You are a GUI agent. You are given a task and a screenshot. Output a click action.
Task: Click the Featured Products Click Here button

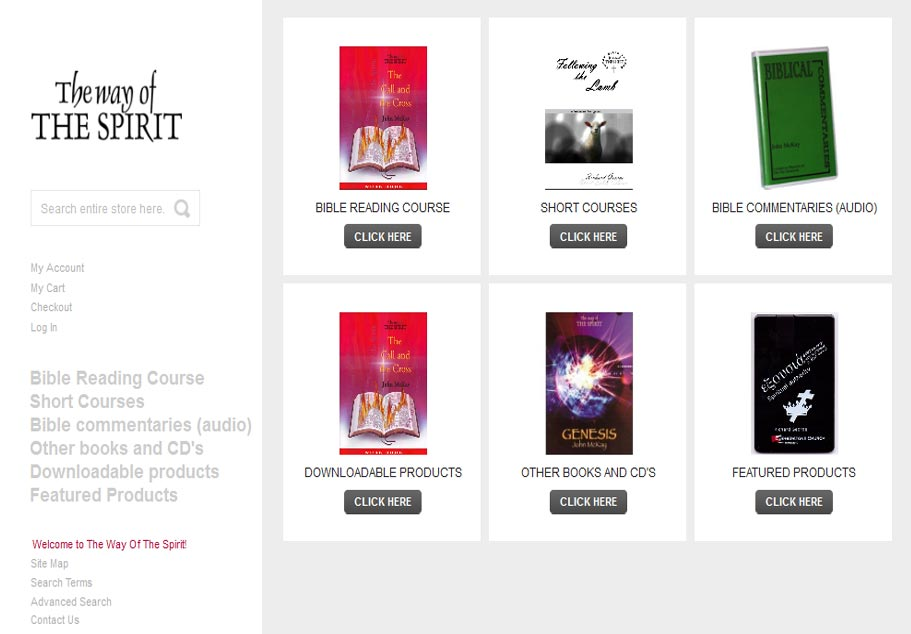pos(794,502)
